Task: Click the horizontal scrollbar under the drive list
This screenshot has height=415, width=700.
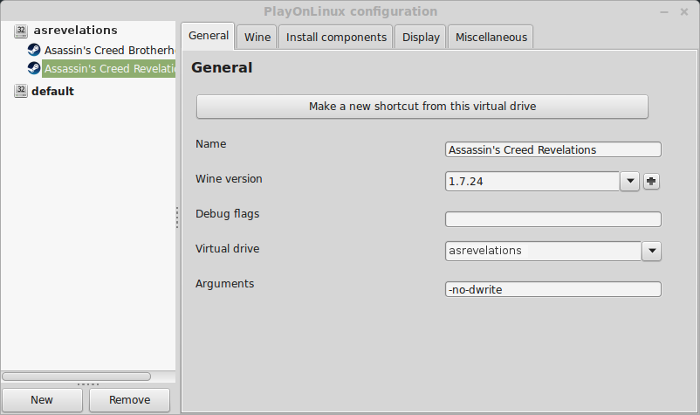Action: click(x=76, y=377)
